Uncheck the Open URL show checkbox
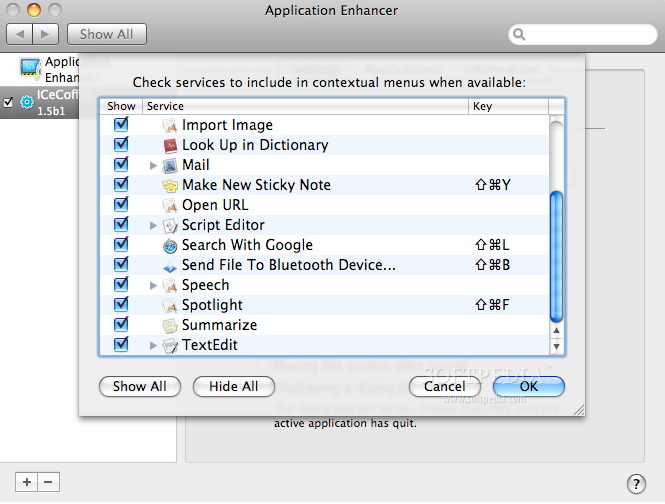This screenshot has width=665, height=504. coord(121,205)
